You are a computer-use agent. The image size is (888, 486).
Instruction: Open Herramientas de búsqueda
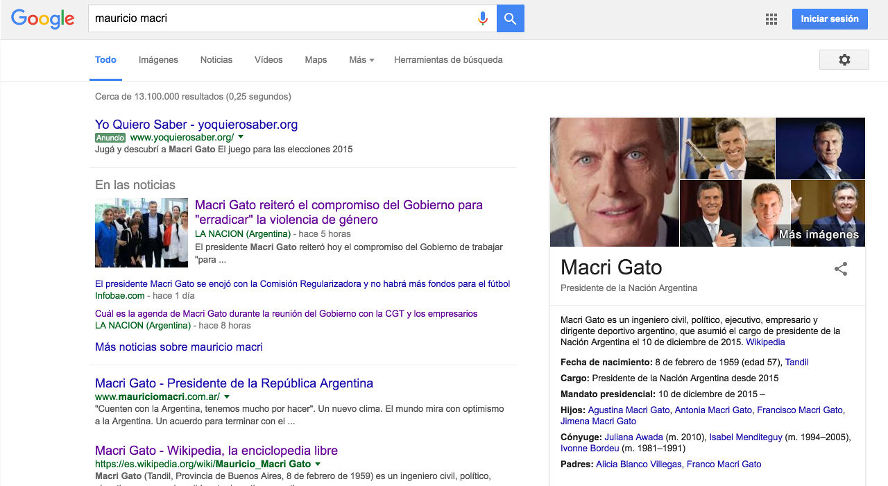point(449,60)
